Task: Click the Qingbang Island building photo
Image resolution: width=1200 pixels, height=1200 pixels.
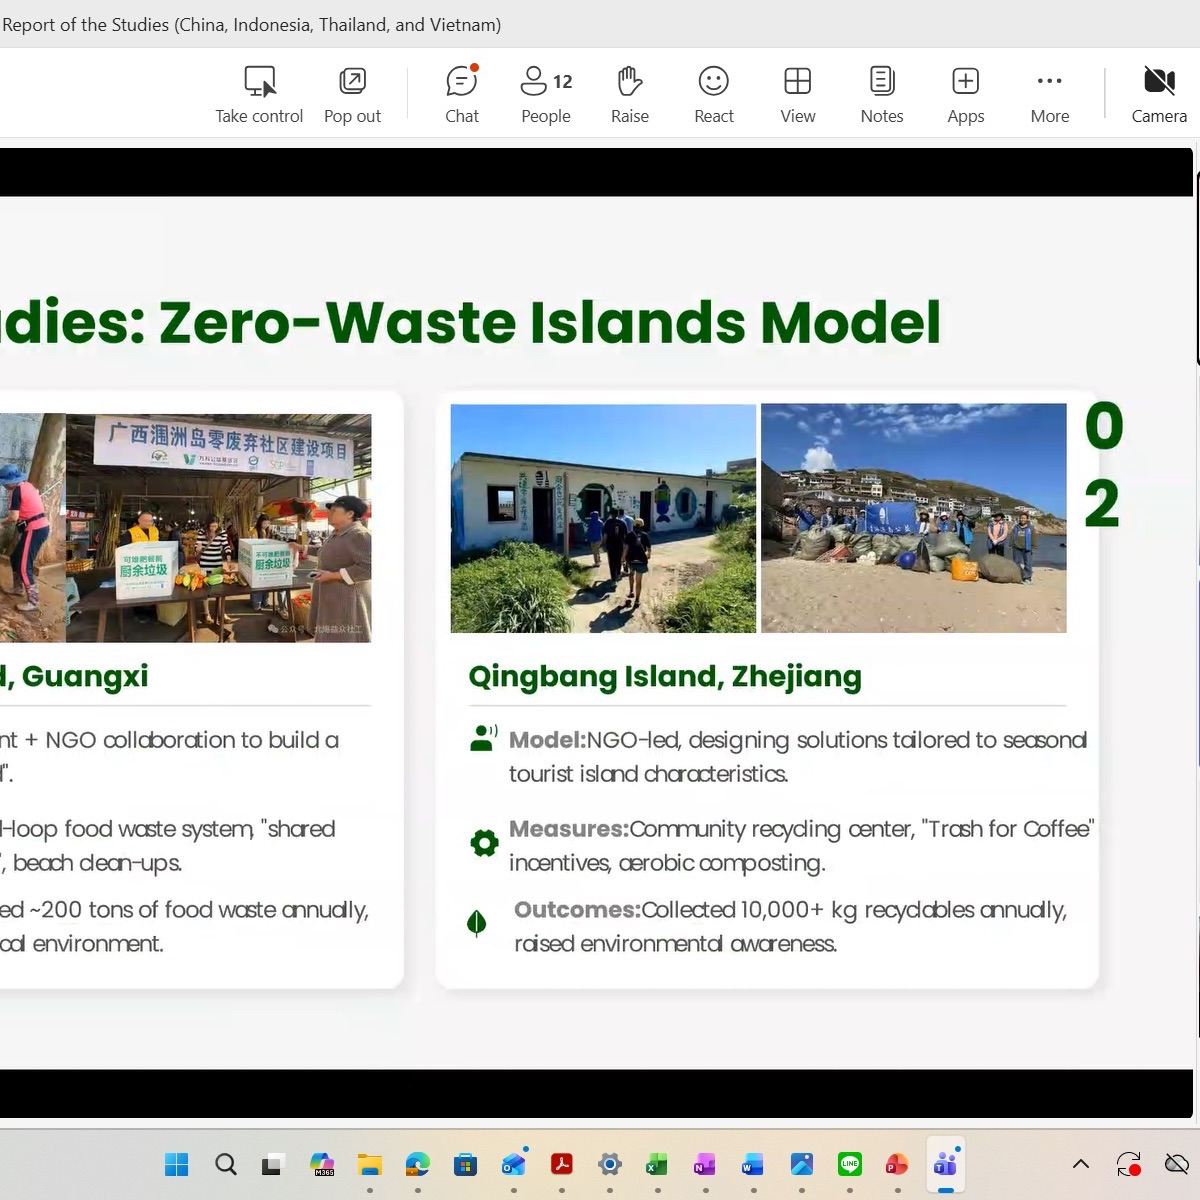Action: click(x=603, y=518)
